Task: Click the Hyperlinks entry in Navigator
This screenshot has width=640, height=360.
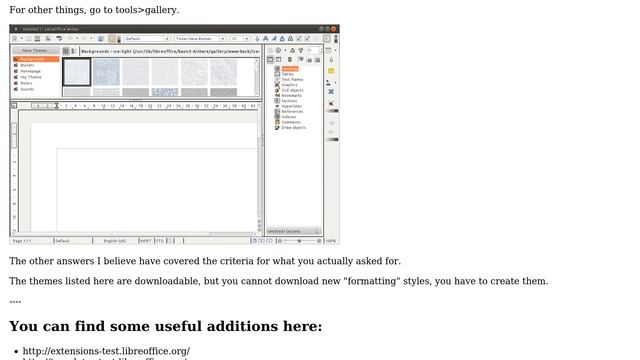Action: (291, 106)
